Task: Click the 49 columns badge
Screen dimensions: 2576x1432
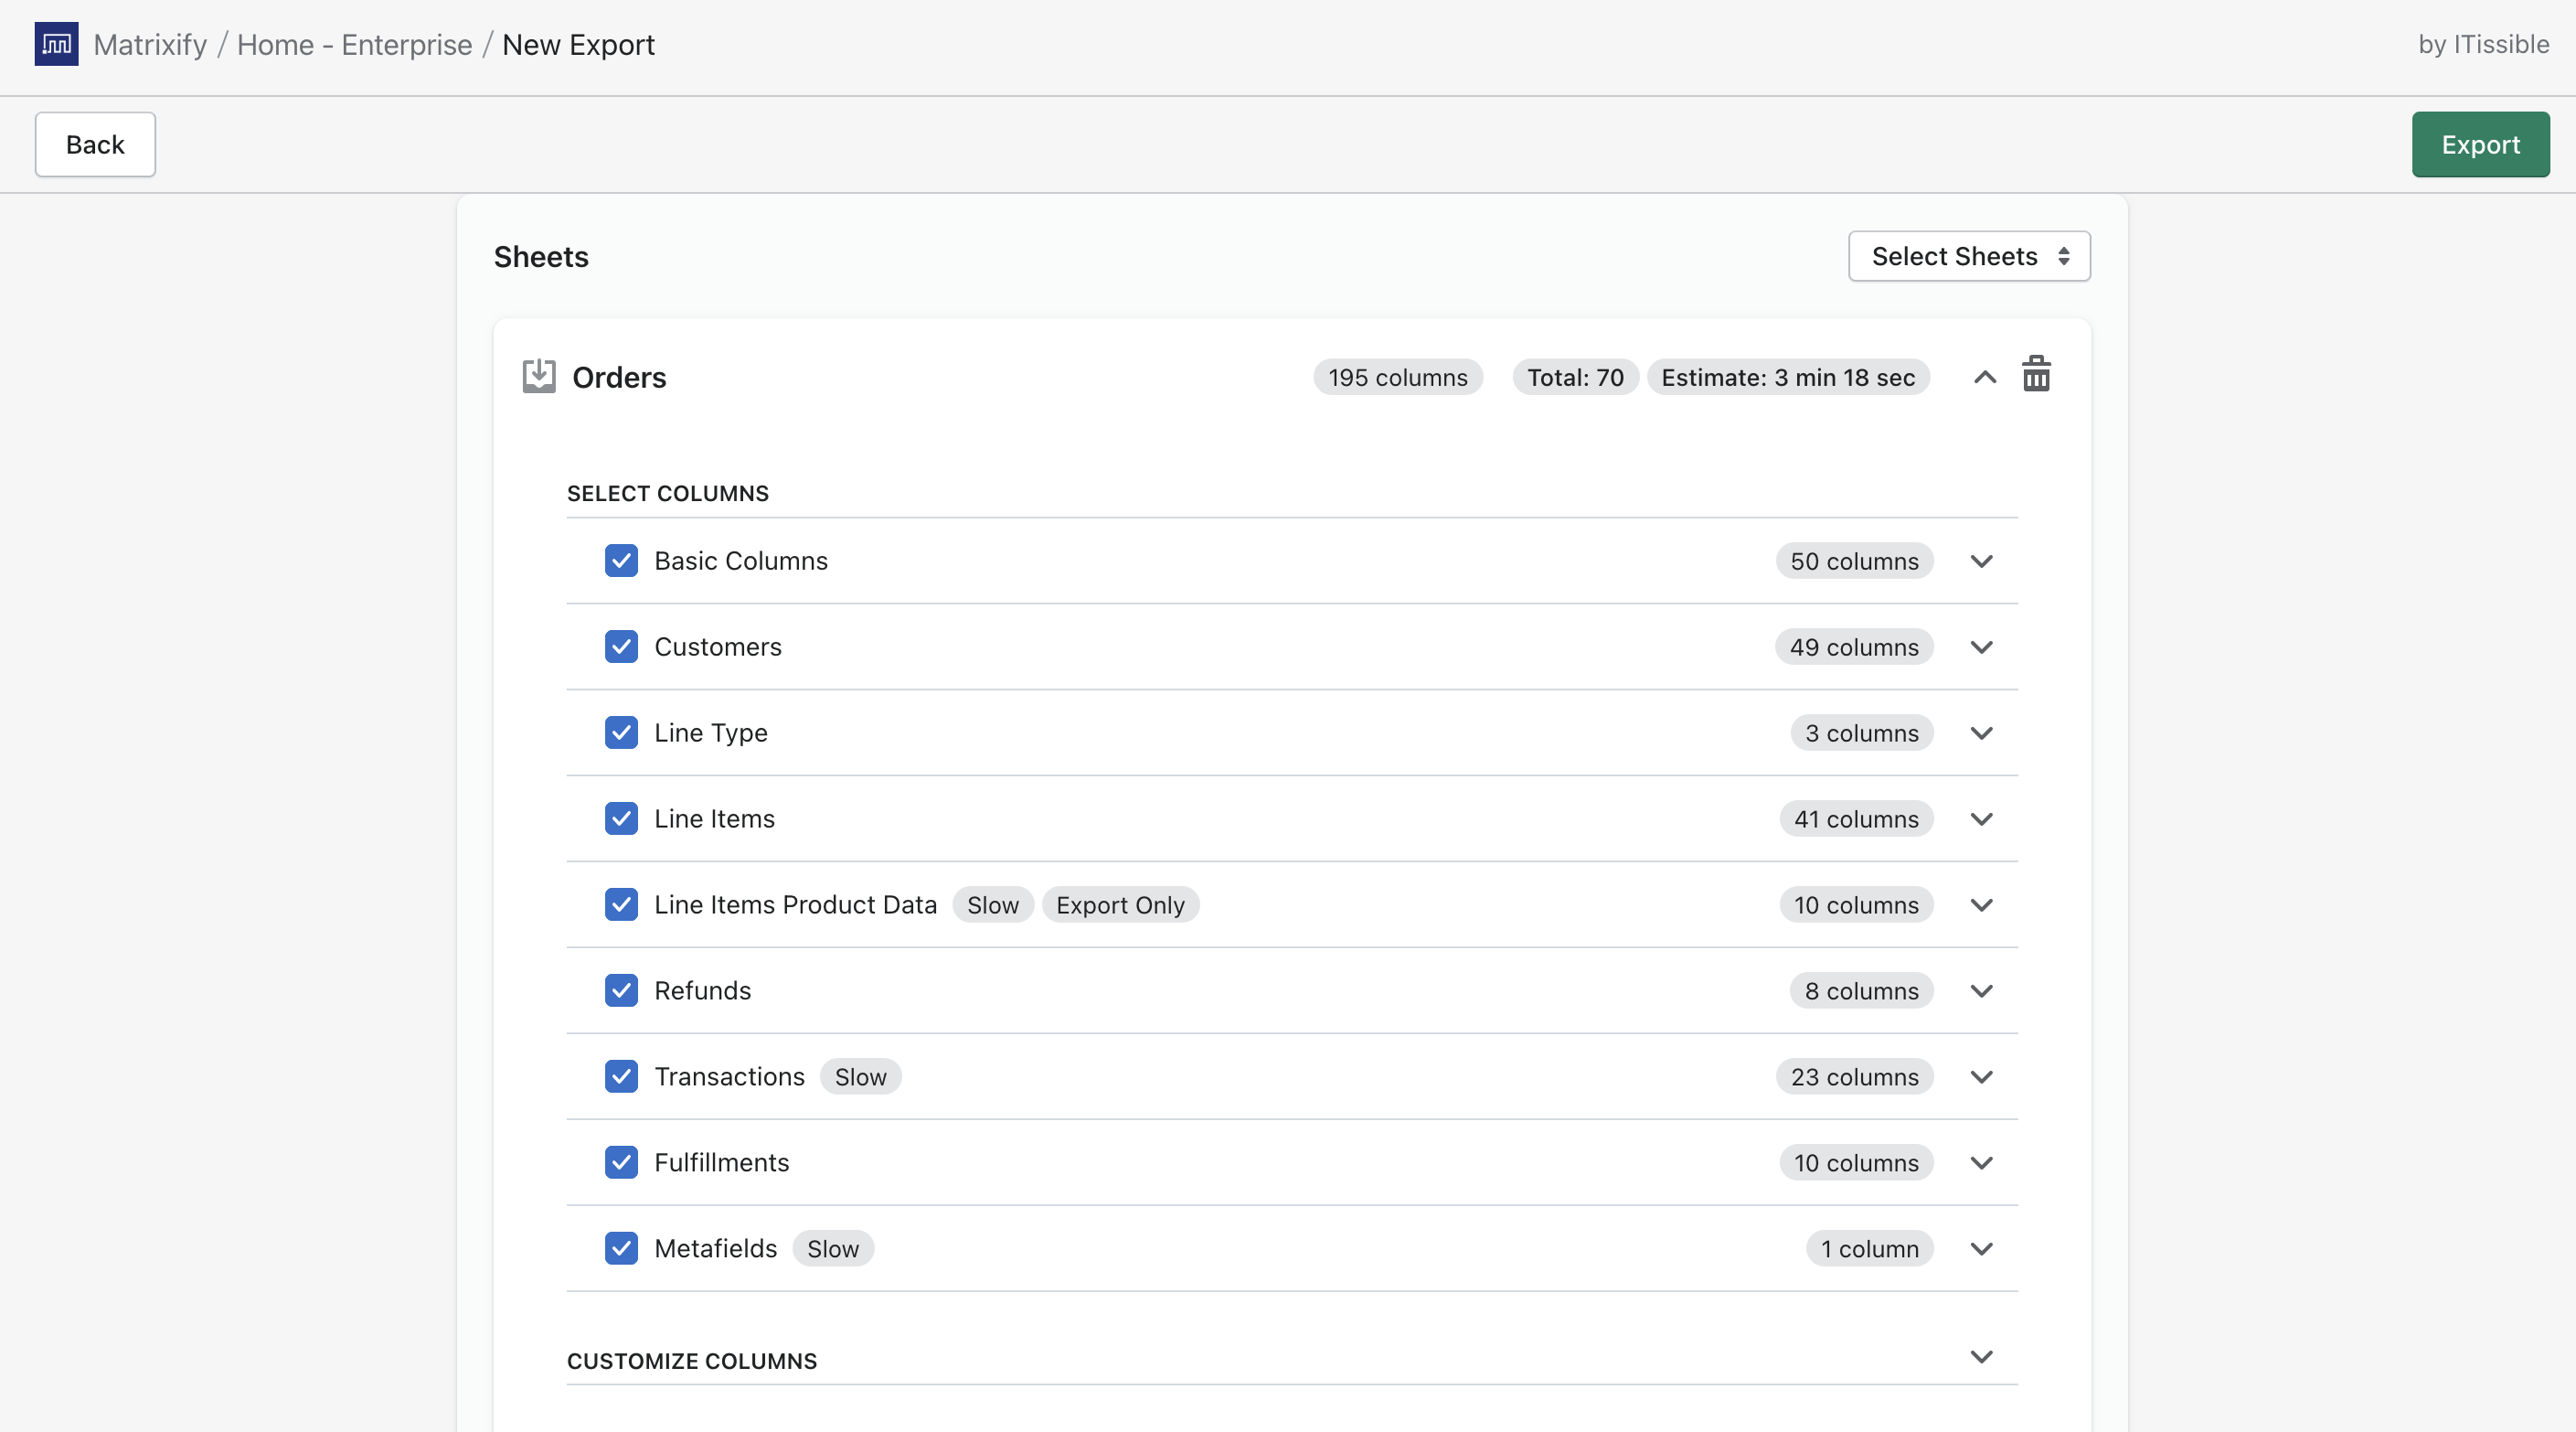Action: tap(1853, 647)
